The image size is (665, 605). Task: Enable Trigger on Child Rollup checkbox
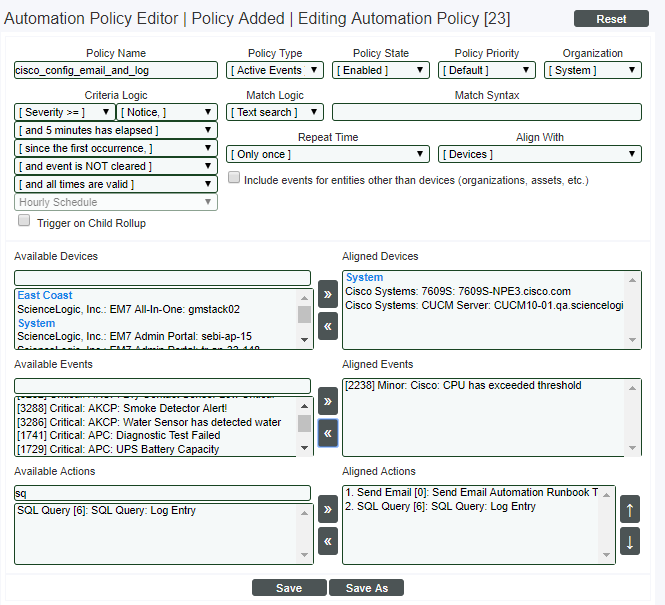pos(24,221)
